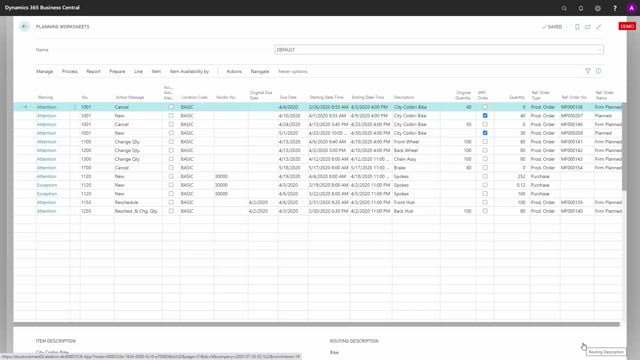Open the FactBox information icon
The width and height of the screenshot is (640, 360).
tap(598, 71)
